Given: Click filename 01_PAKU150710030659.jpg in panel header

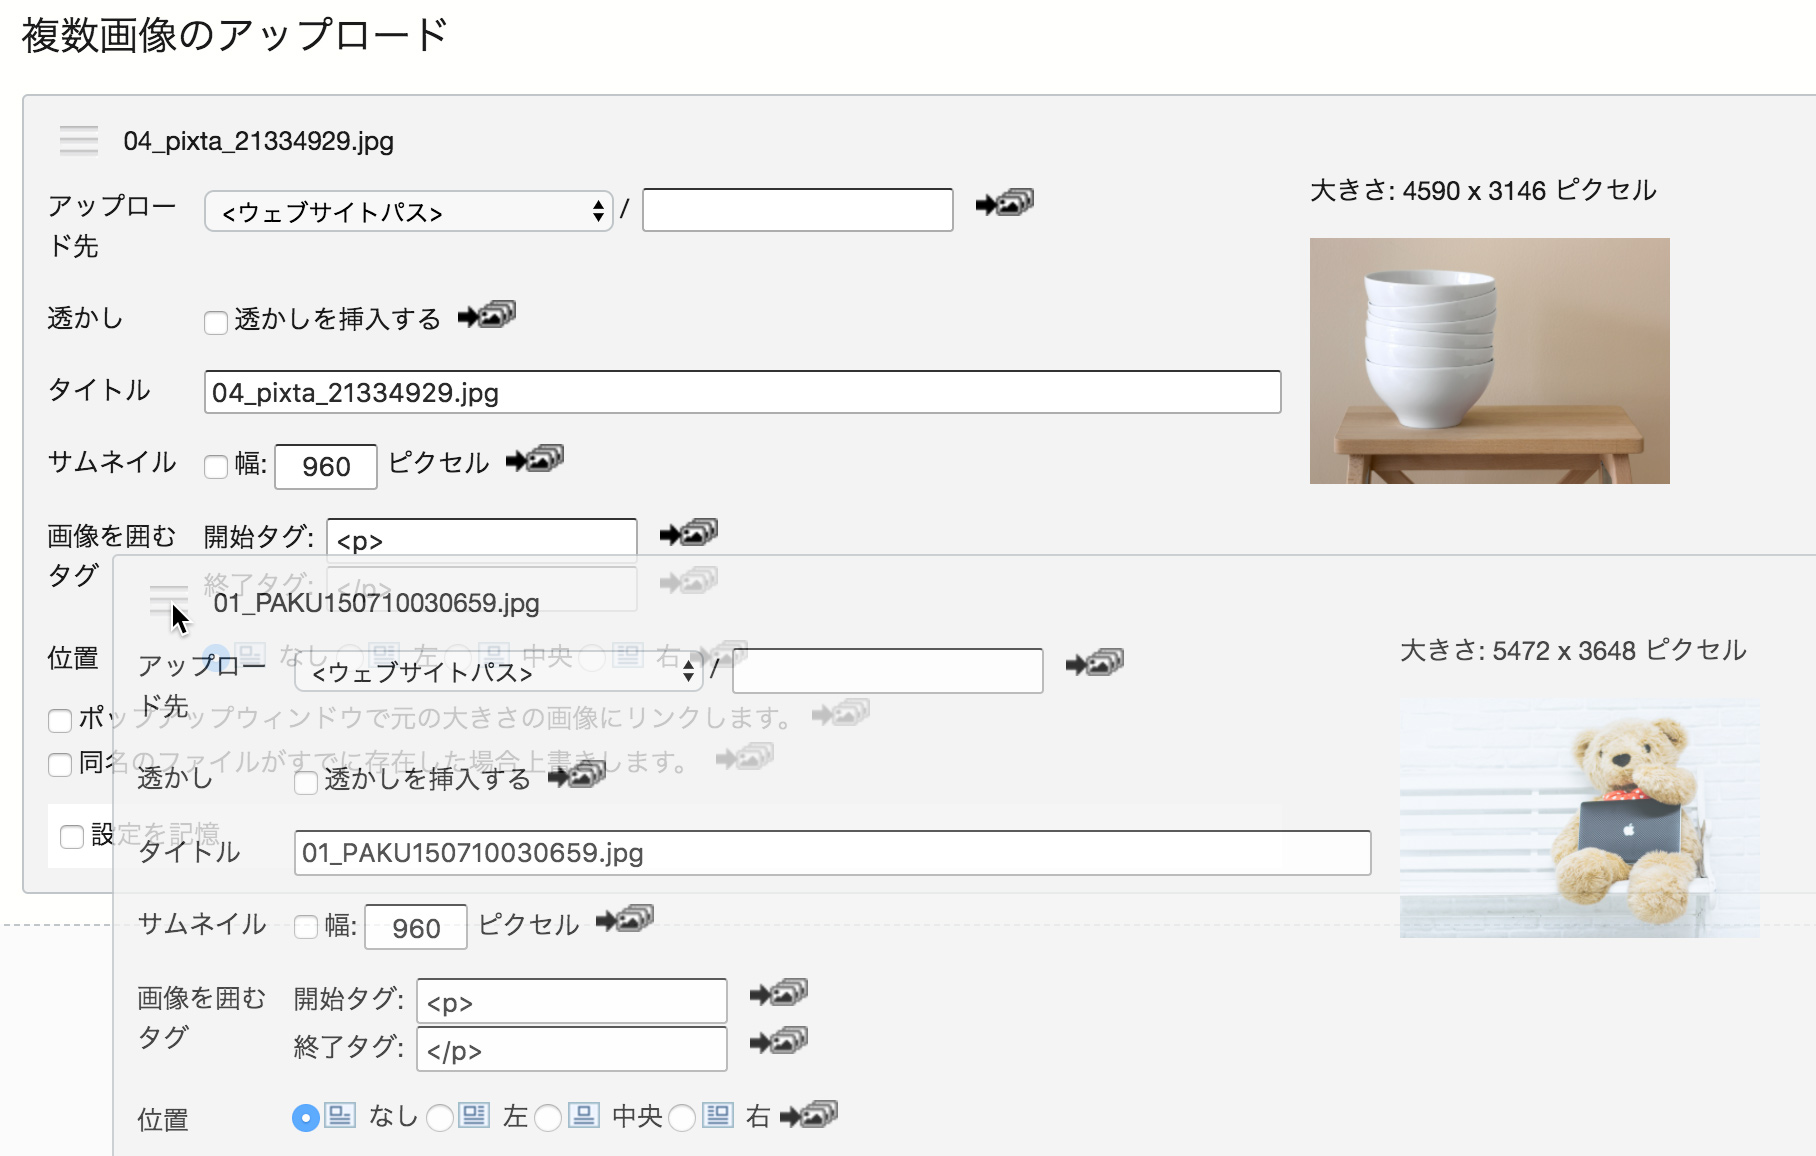Looking at the screenshot, I should tap(377, 603).
